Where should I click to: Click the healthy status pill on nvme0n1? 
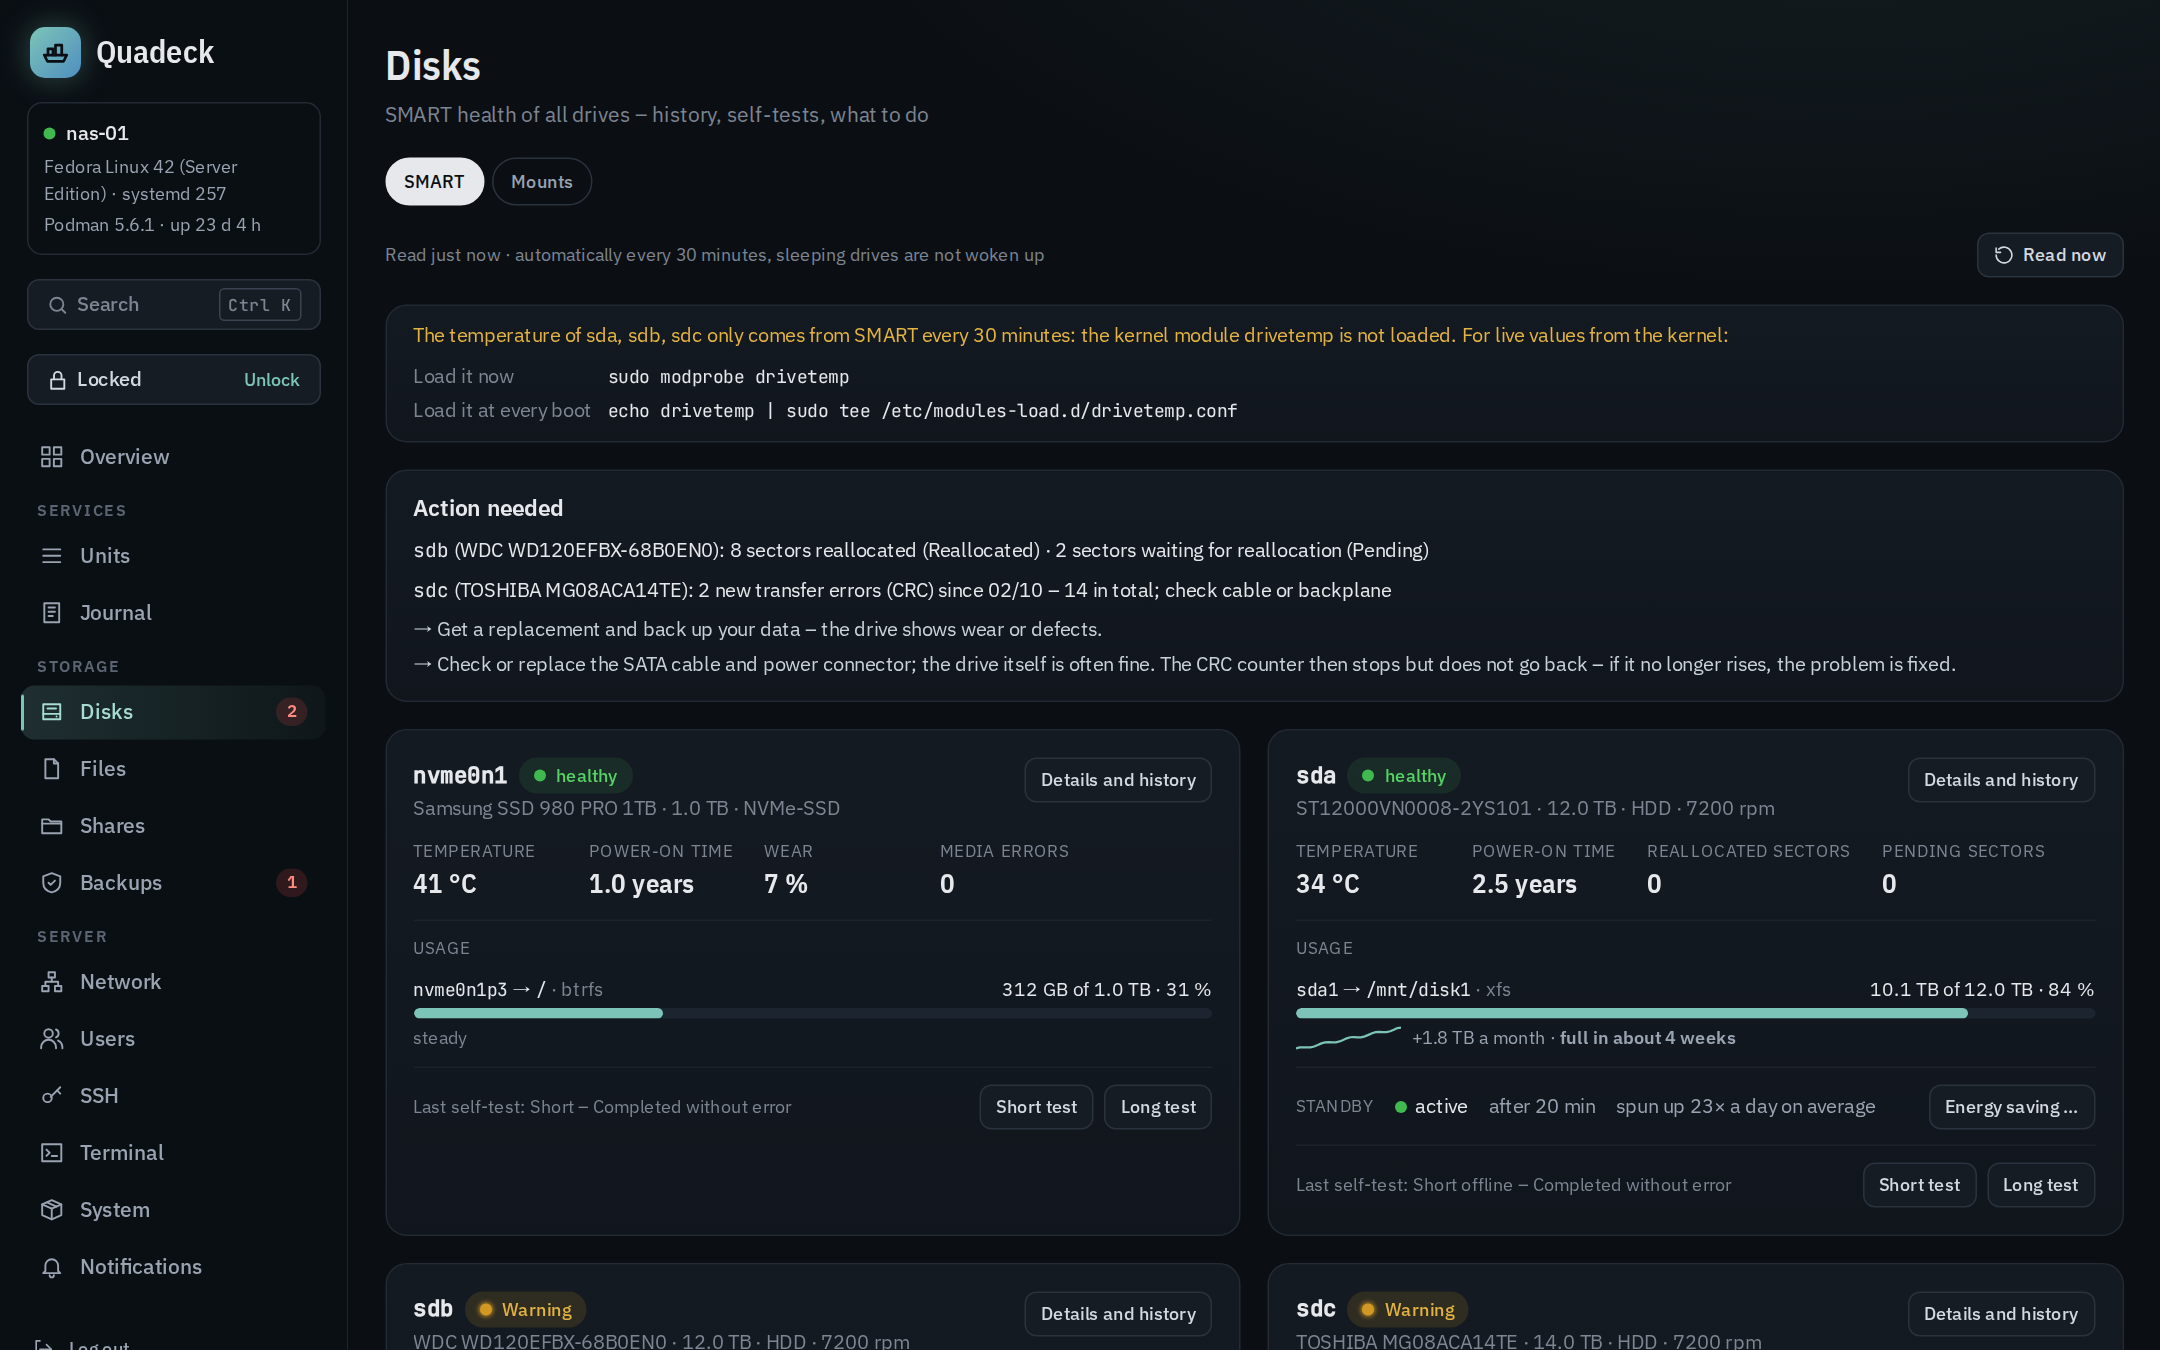(x=575, y=776)
